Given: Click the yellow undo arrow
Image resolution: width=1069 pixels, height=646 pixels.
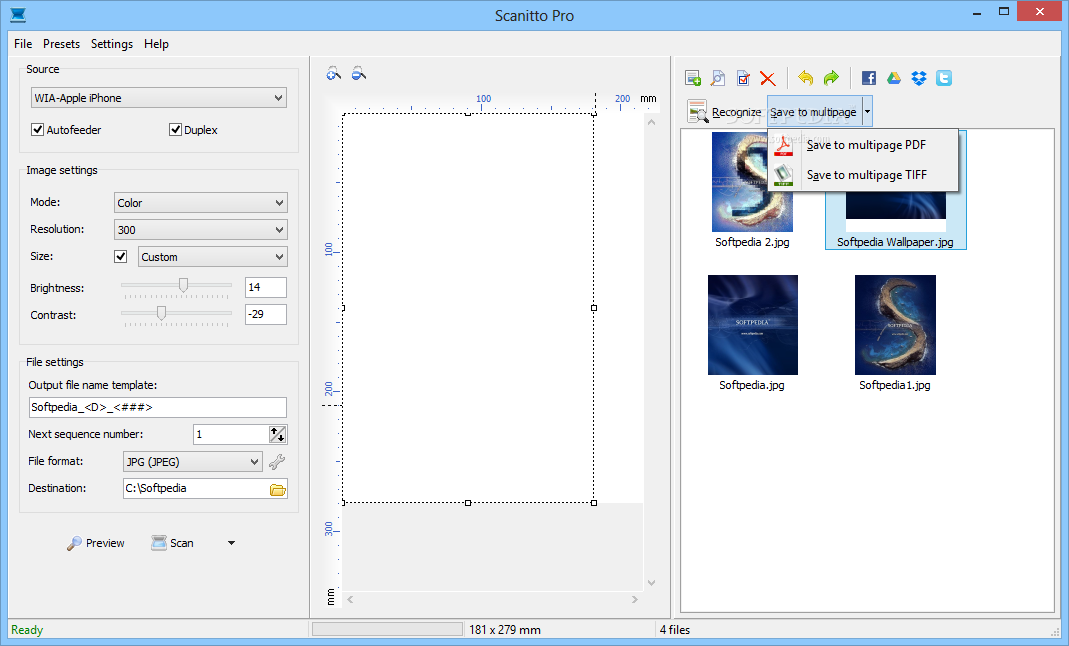Looking at the screenshot, I should point(805,78).
